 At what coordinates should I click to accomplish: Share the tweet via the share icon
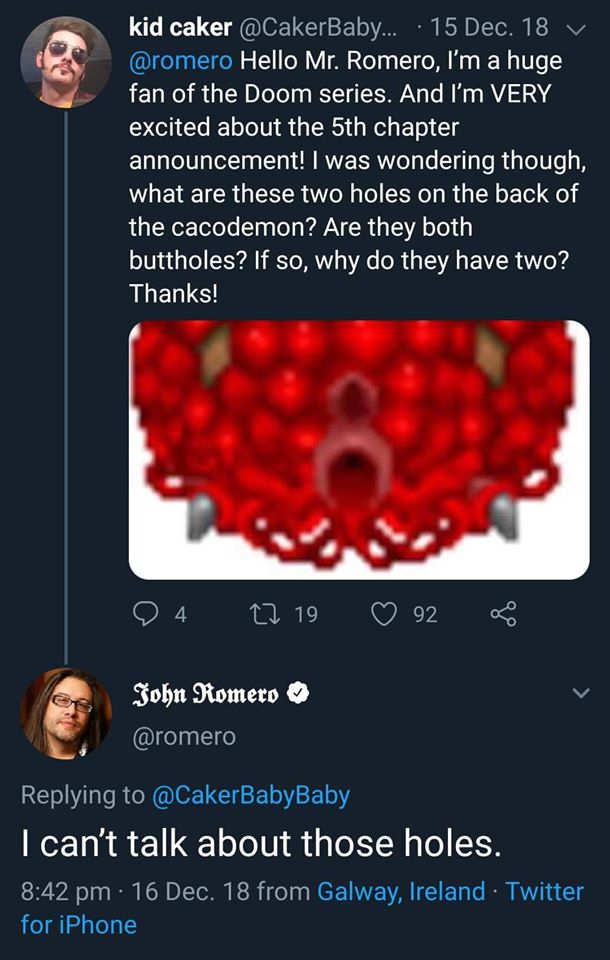pyautogui.click(x=504, y=614)
